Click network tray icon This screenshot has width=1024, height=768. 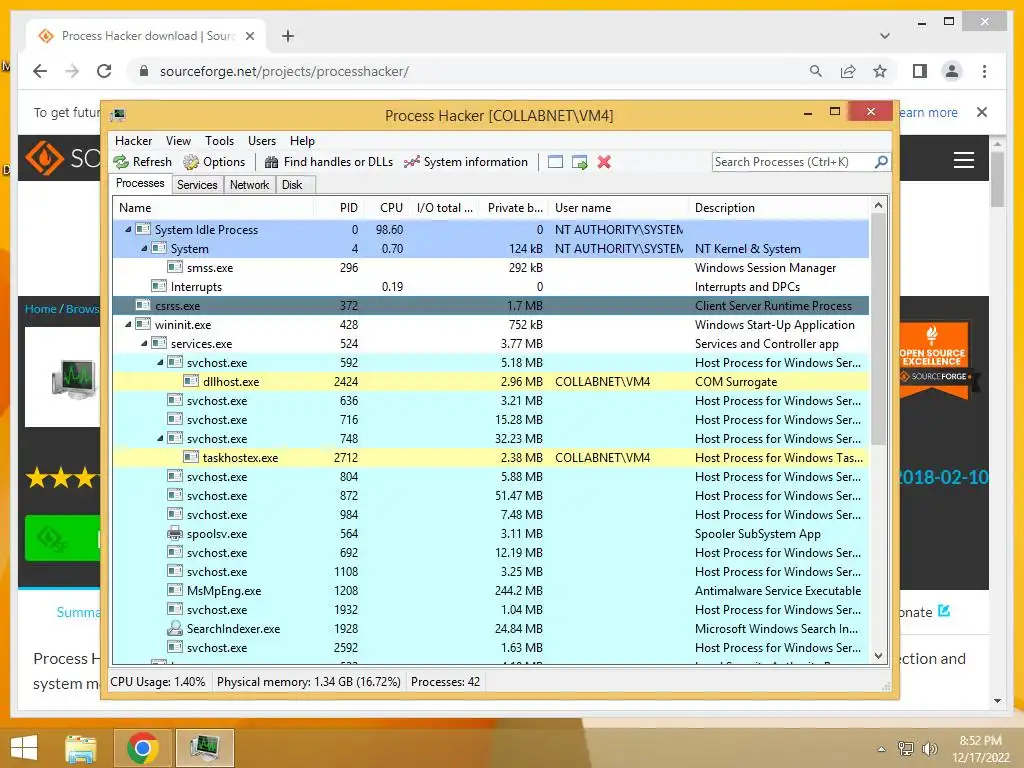[905, 748]
